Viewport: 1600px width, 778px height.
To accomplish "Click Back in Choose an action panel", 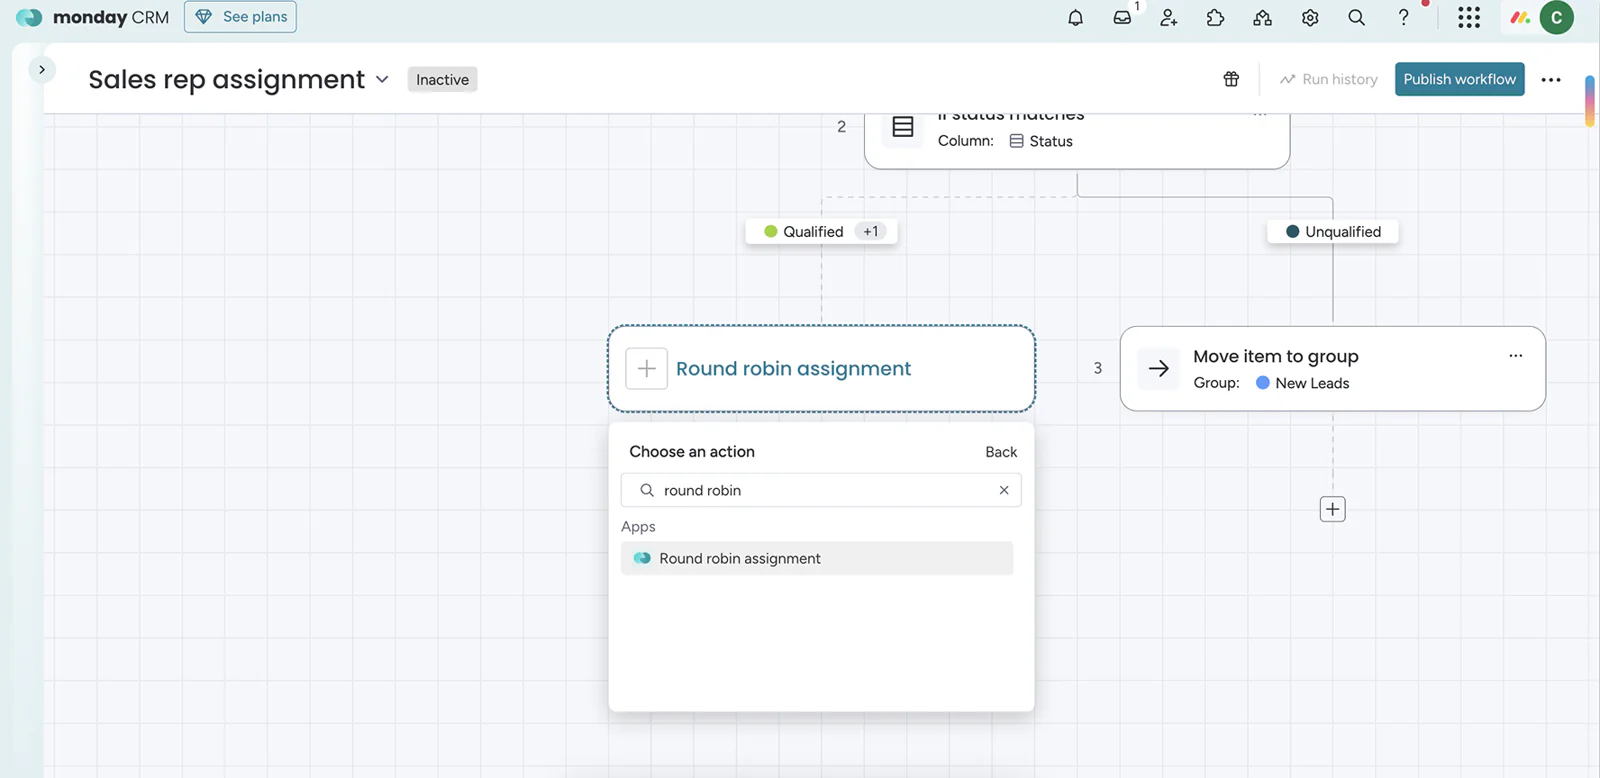I will [1001, 452].
